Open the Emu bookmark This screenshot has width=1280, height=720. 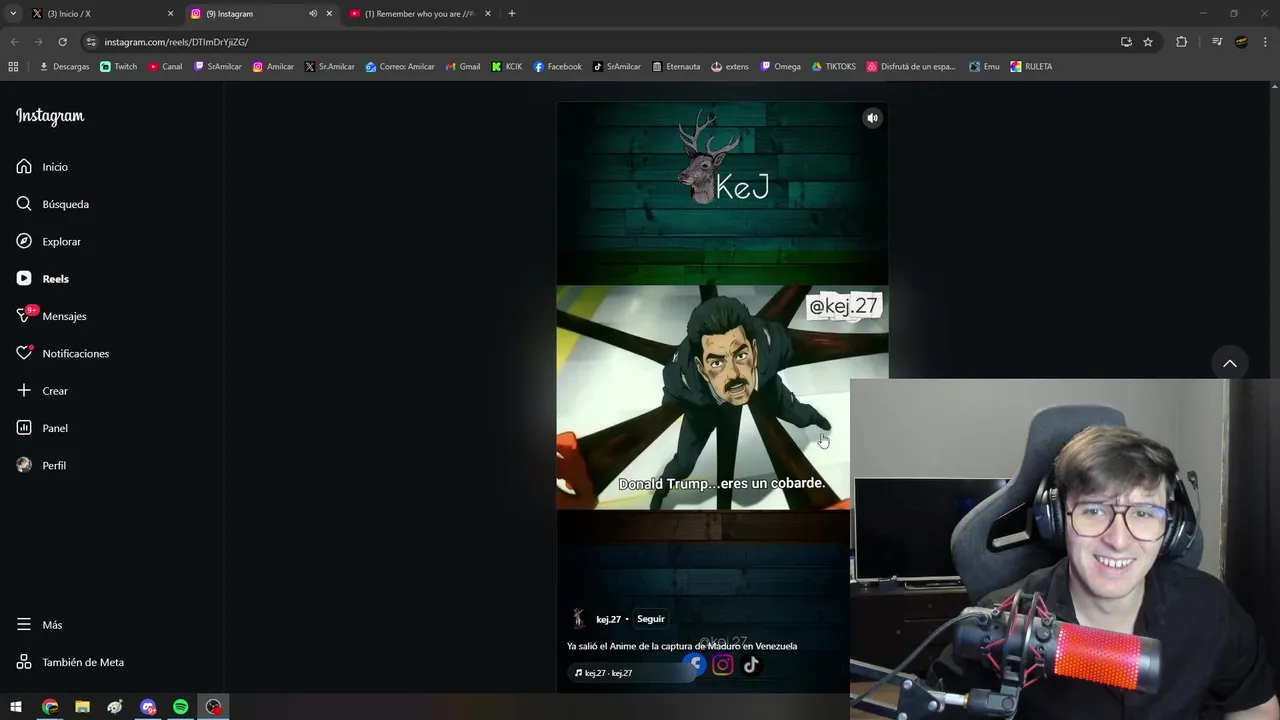[x=984, y=67]
